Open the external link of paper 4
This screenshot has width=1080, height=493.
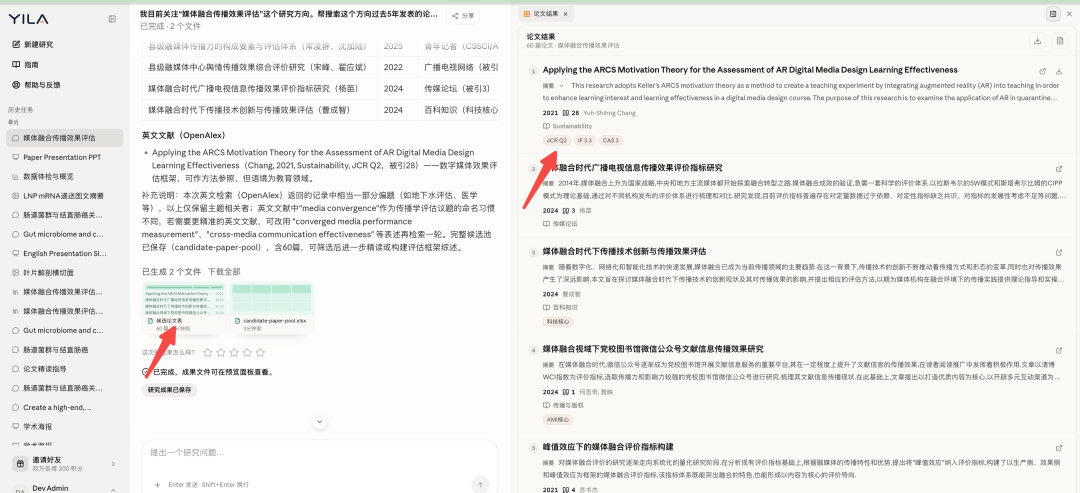click(x=1059, y=350)
